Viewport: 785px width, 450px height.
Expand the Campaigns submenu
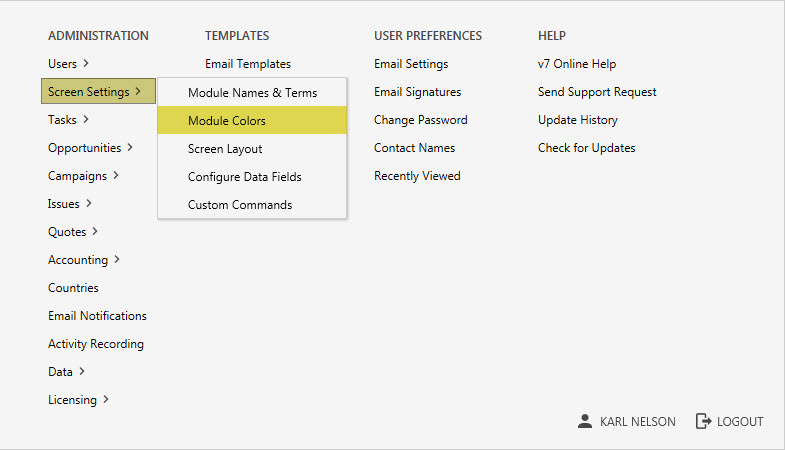pos(83,176)
